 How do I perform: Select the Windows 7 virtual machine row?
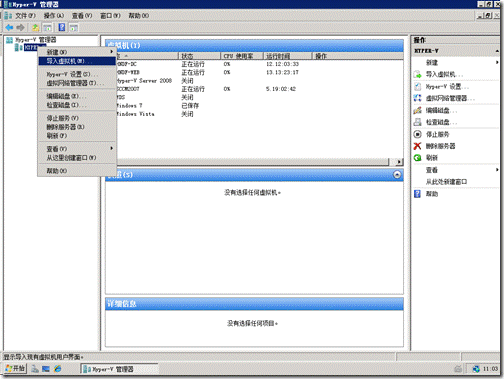click(259, 106)
